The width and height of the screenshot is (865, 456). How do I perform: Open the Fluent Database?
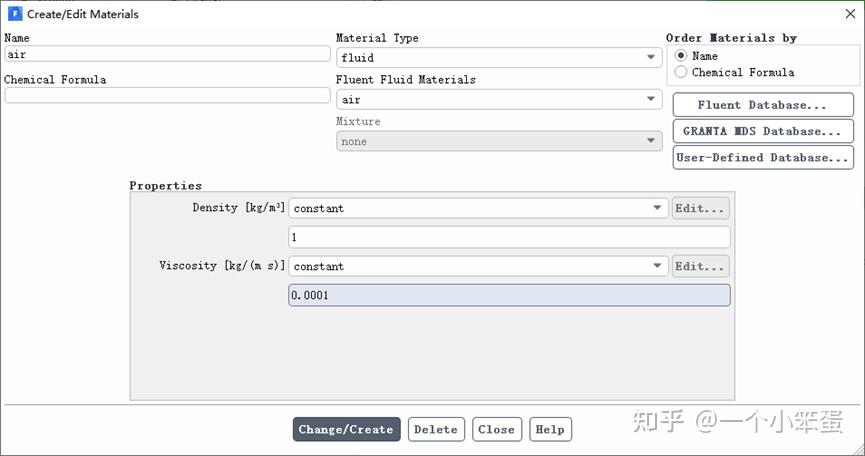(762, 105)
